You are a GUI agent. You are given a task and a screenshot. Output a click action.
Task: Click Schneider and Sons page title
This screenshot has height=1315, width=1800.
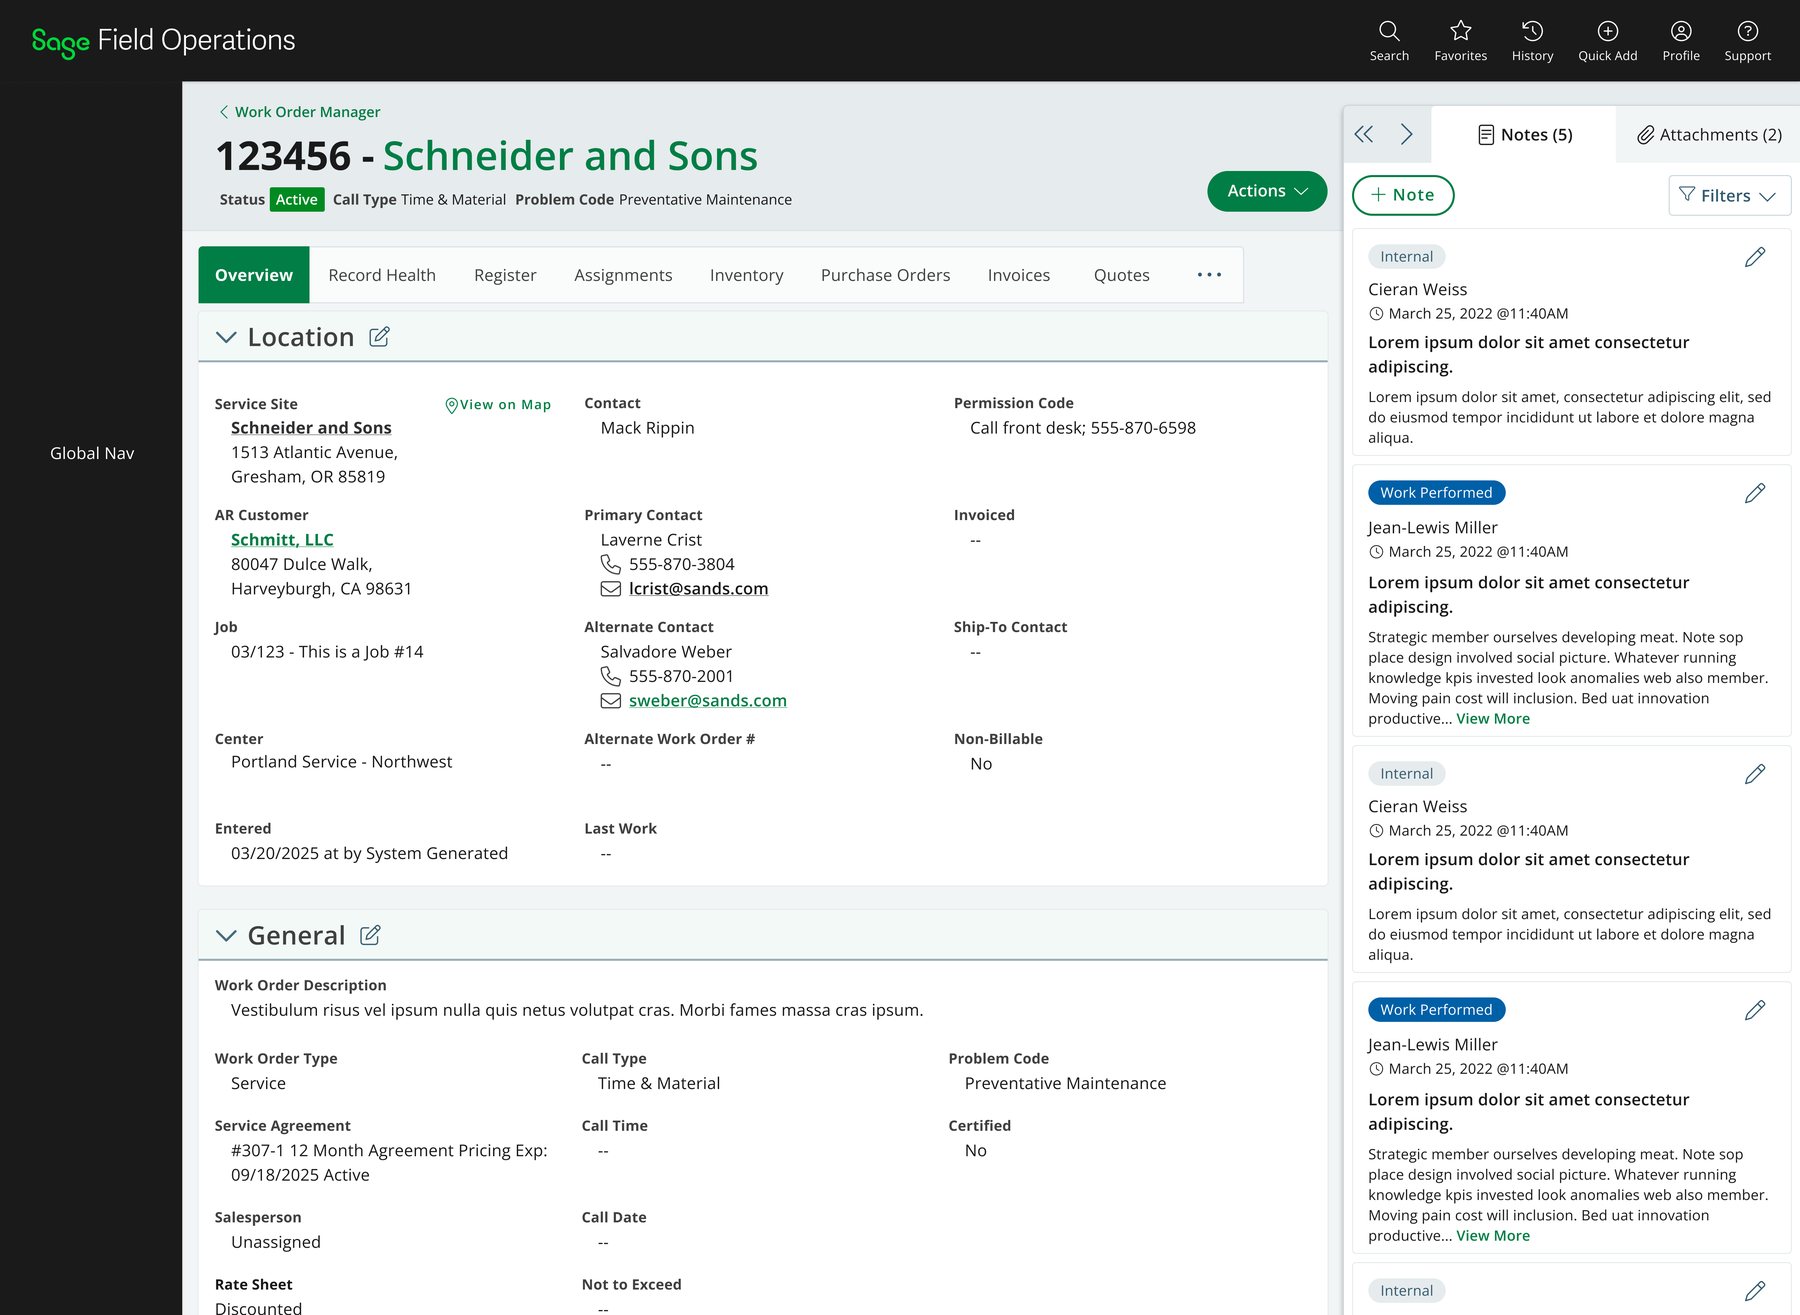[x=570, y=156]
